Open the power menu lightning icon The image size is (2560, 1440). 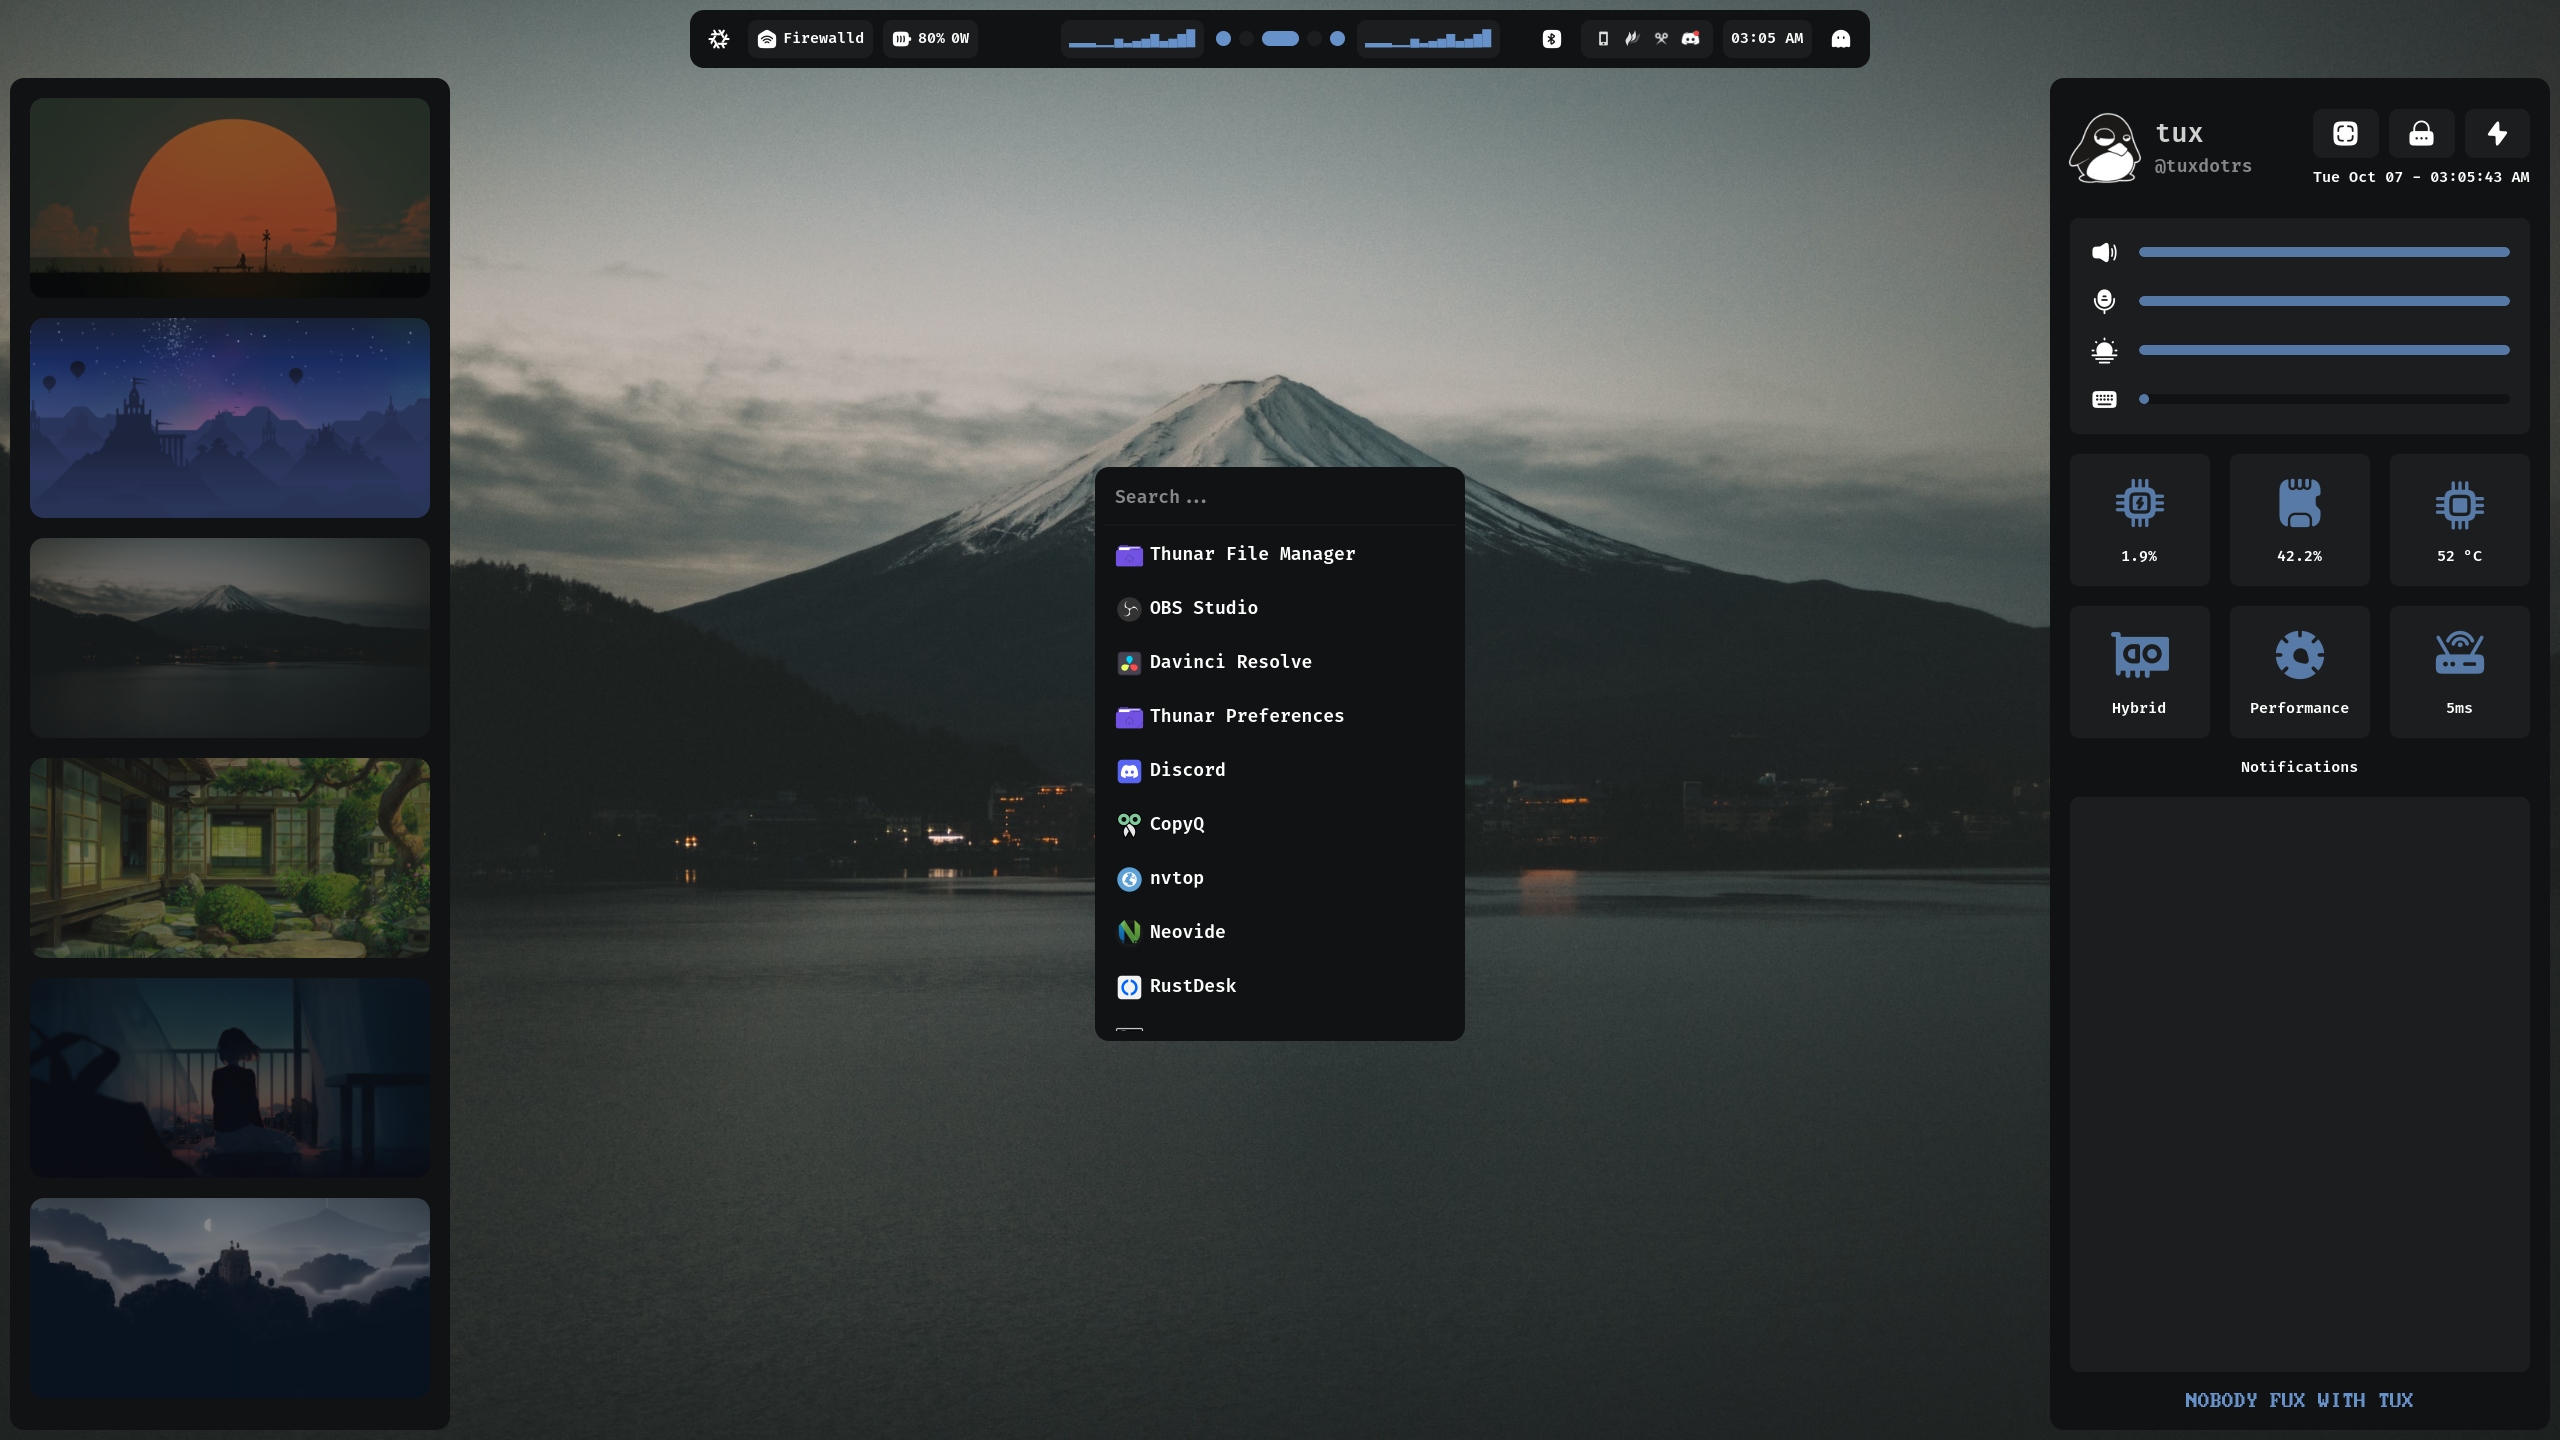2497,134
